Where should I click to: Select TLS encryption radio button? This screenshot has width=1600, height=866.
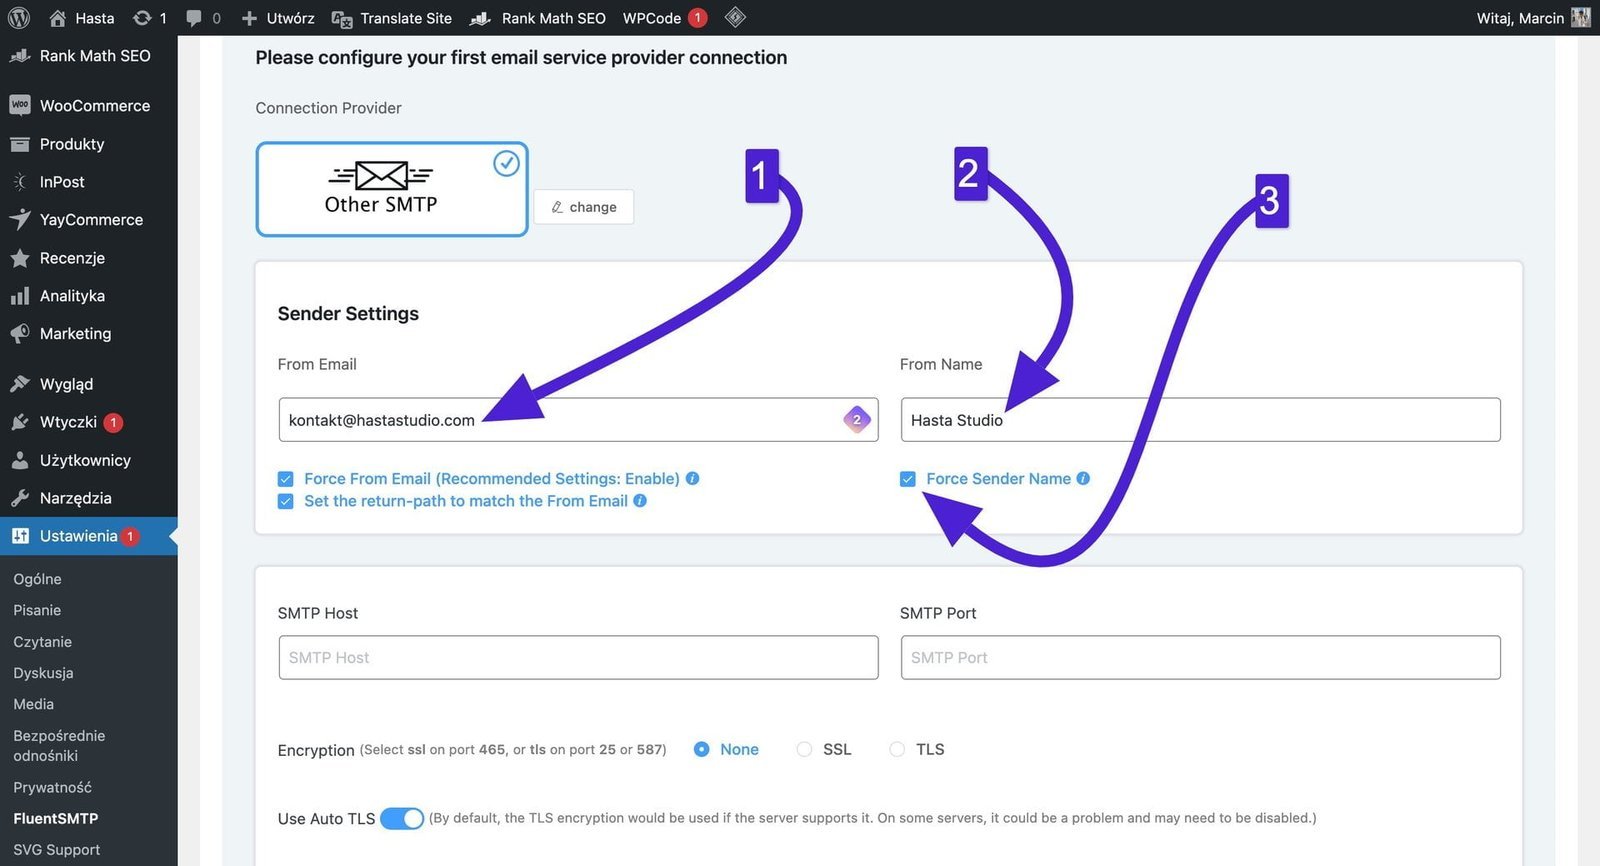coord(897,750)
